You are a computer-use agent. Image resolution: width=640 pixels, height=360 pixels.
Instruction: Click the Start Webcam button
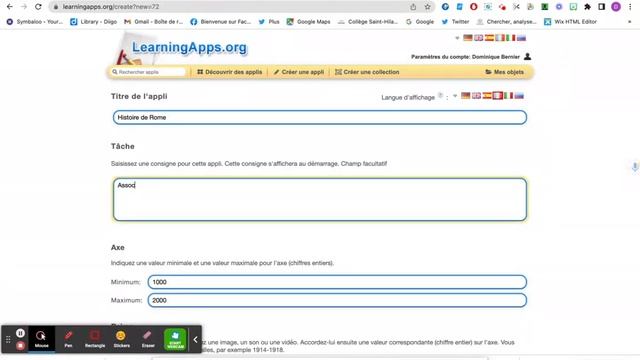(x=175, y=339)
